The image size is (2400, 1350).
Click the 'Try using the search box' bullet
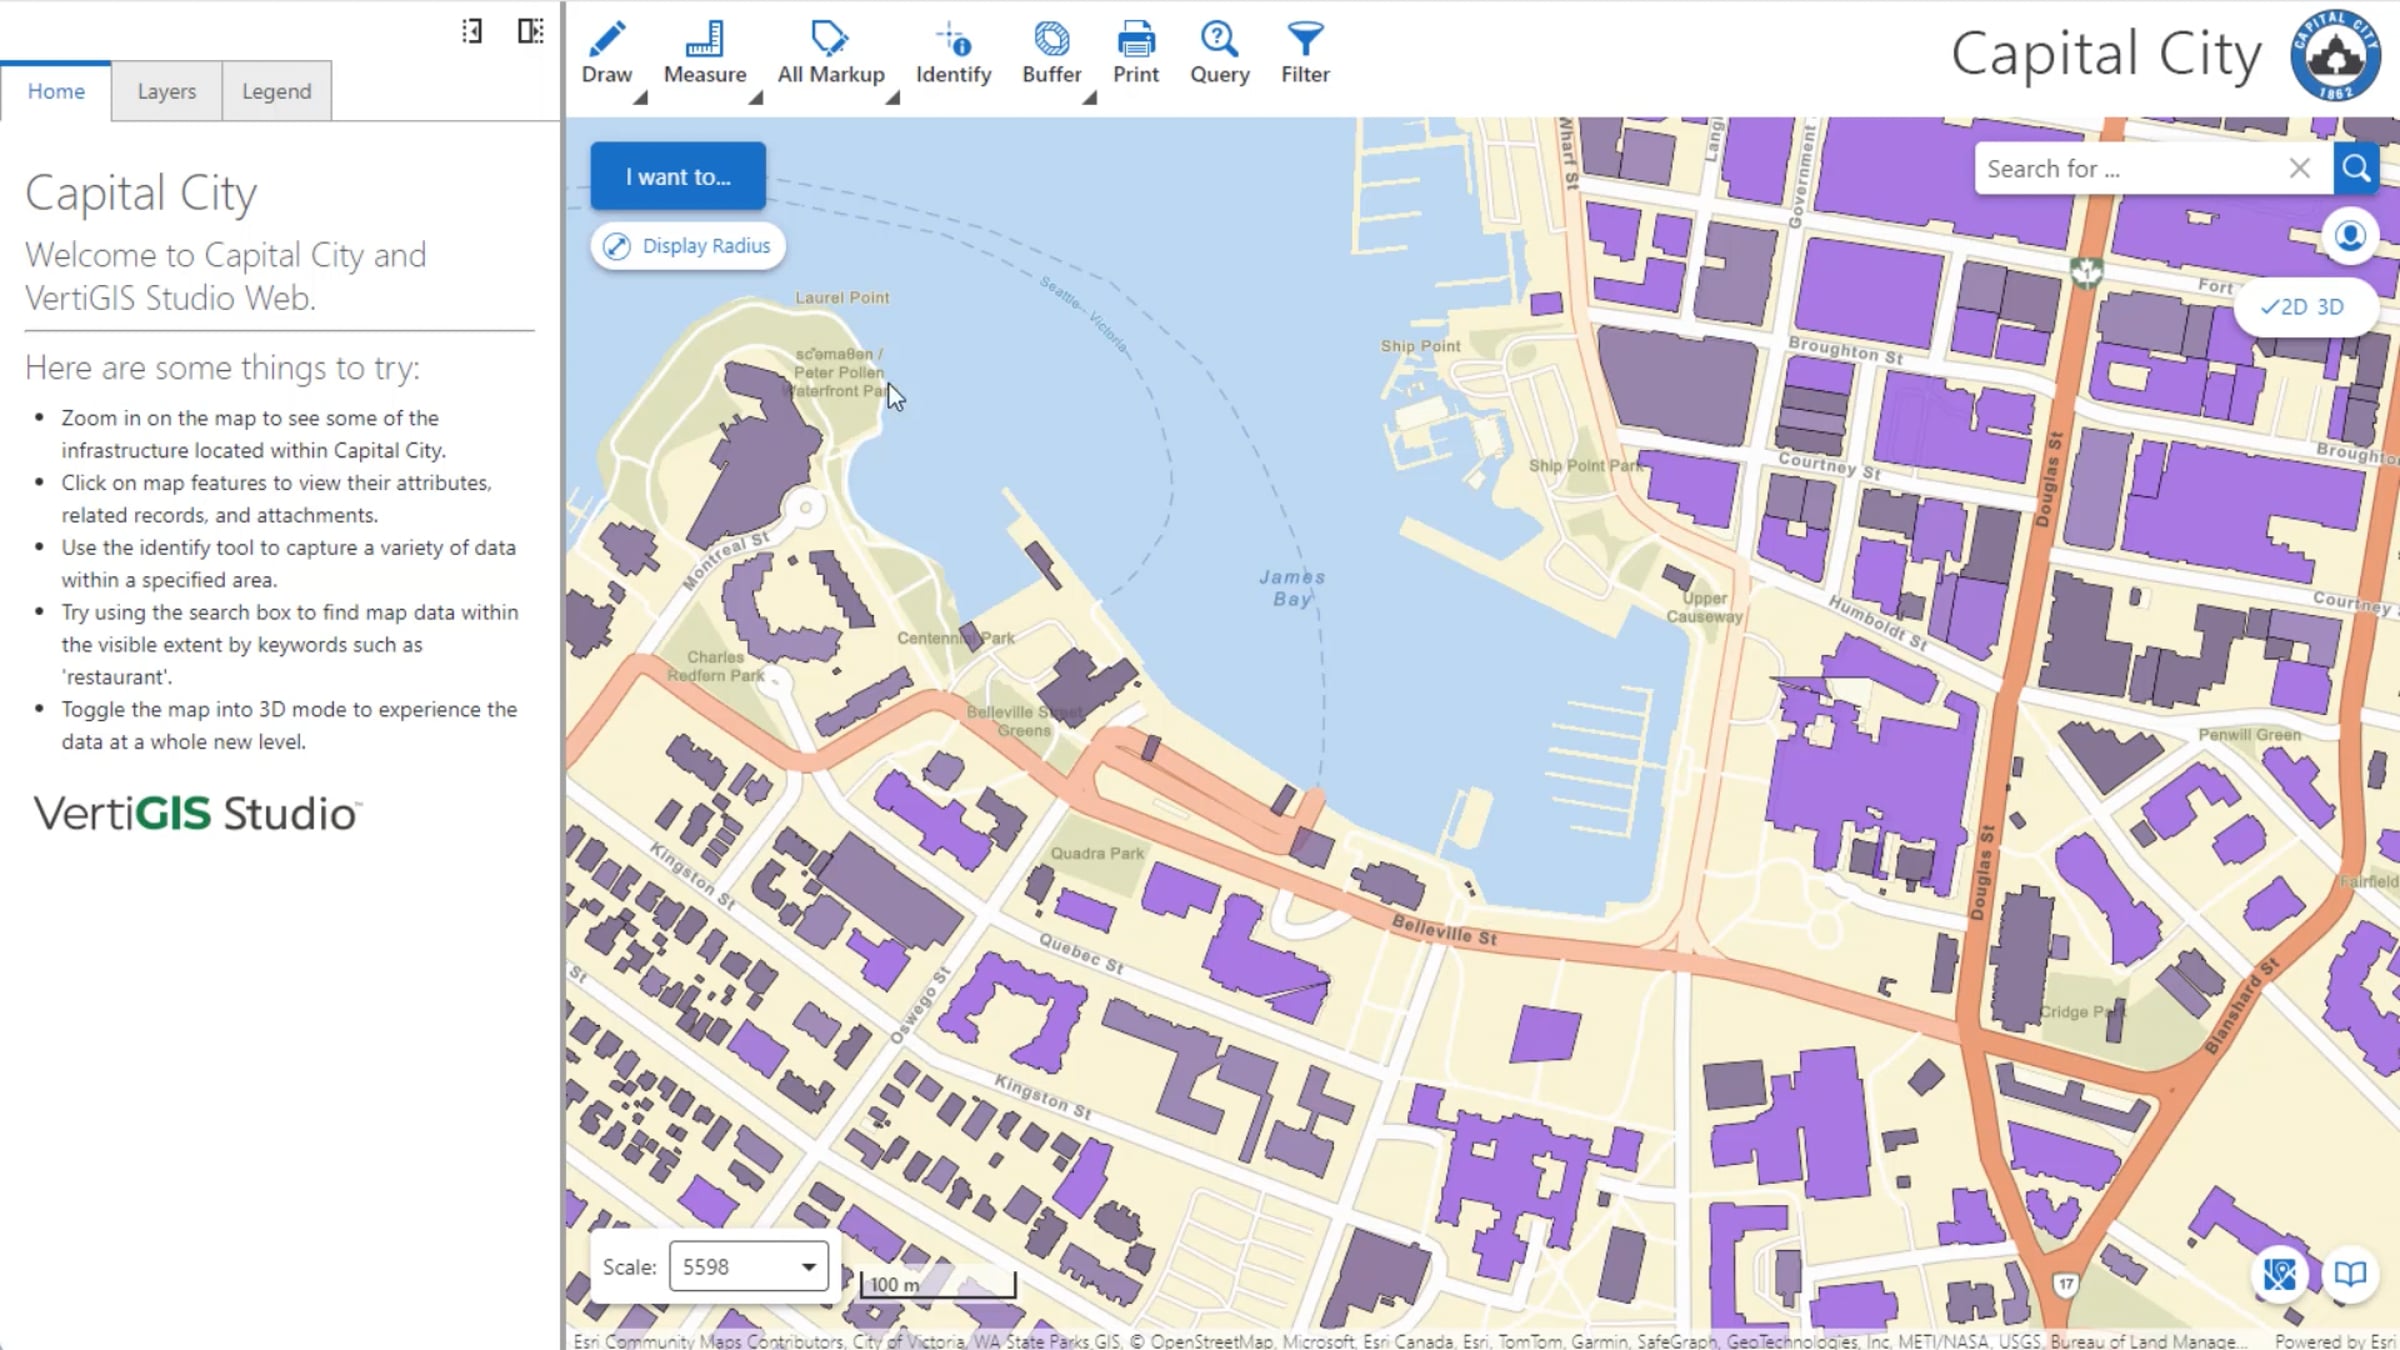290,644
